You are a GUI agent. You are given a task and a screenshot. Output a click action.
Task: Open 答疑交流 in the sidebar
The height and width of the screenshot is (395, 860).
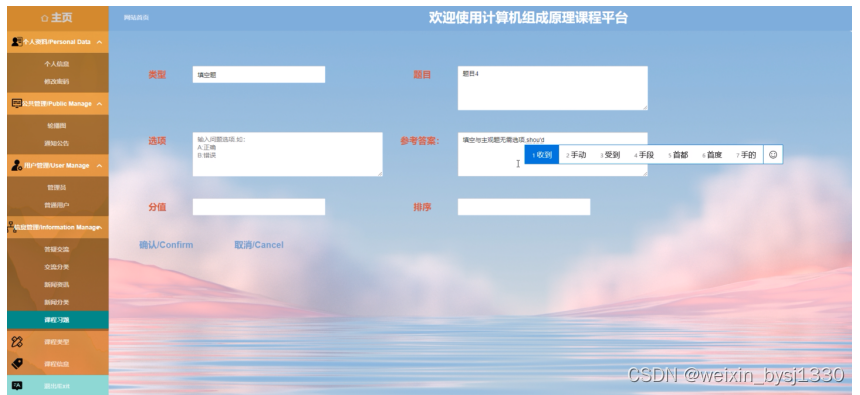(57, 250)
